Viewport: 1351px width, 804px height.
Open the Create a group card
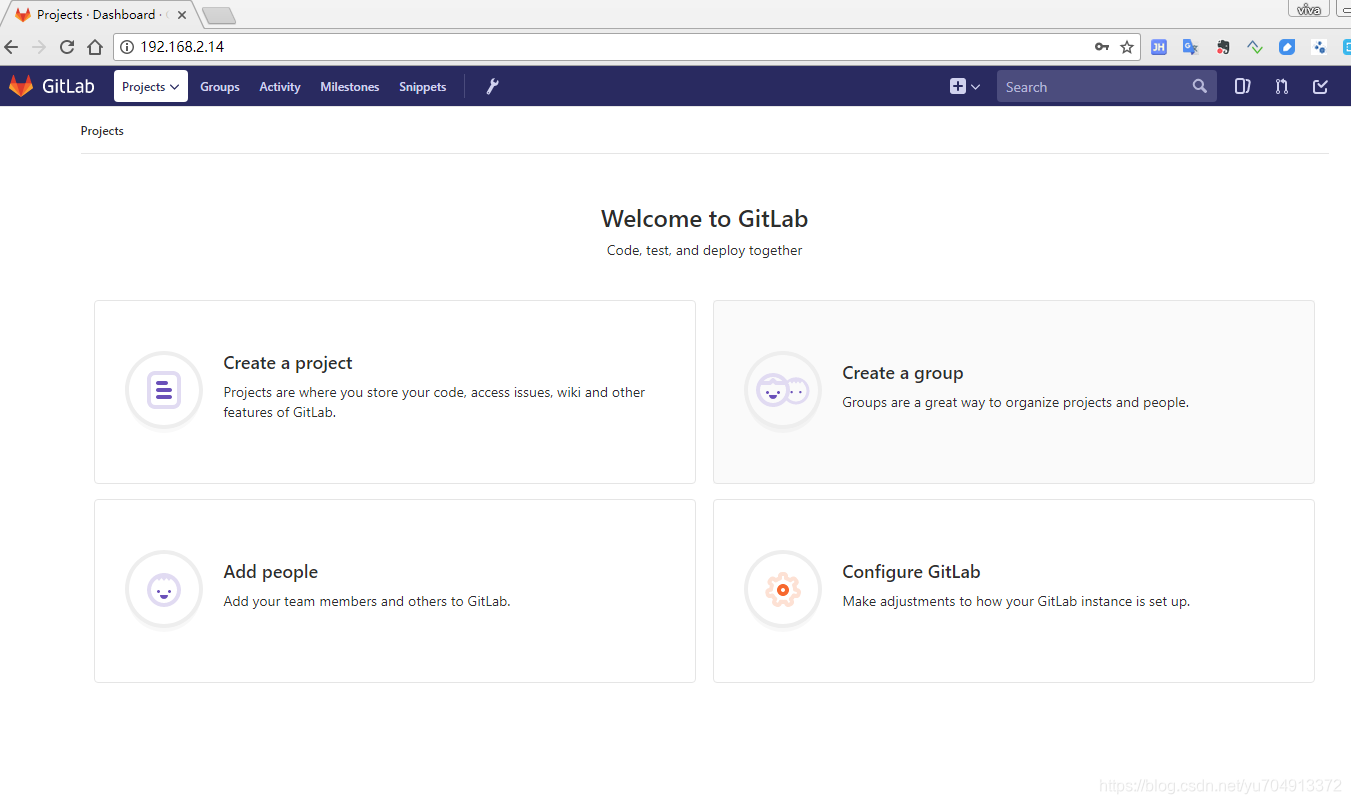(1014, 392)
